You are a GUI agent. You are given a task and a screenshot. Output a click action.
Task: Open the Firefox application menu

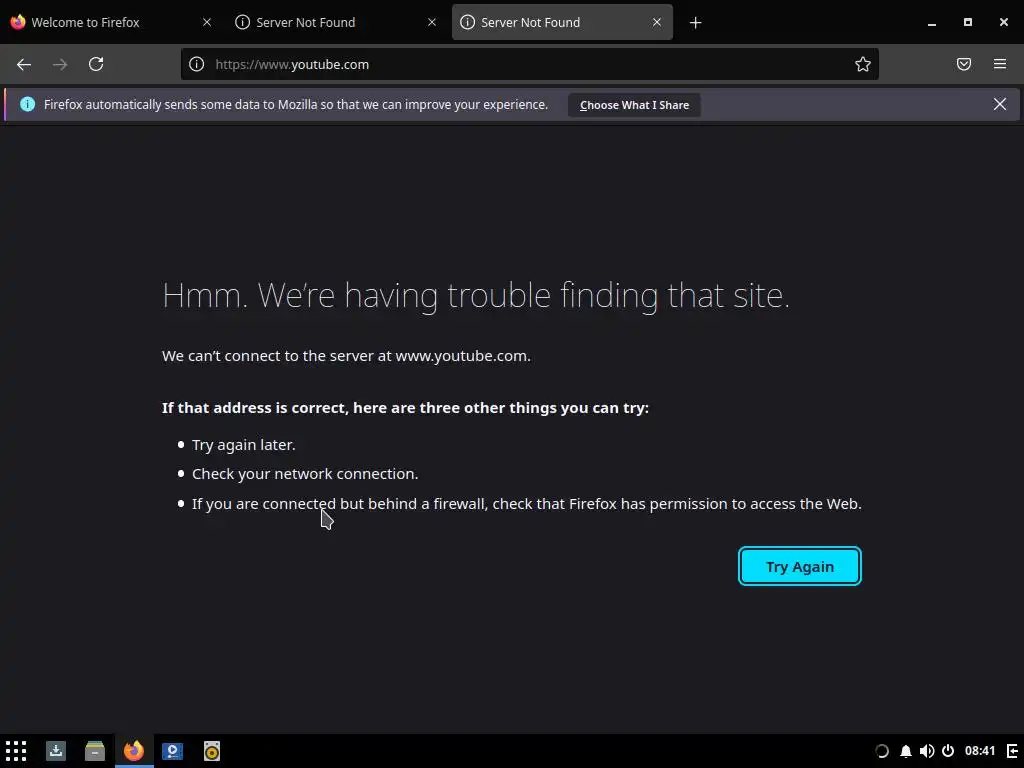(x=1000, y=64)
